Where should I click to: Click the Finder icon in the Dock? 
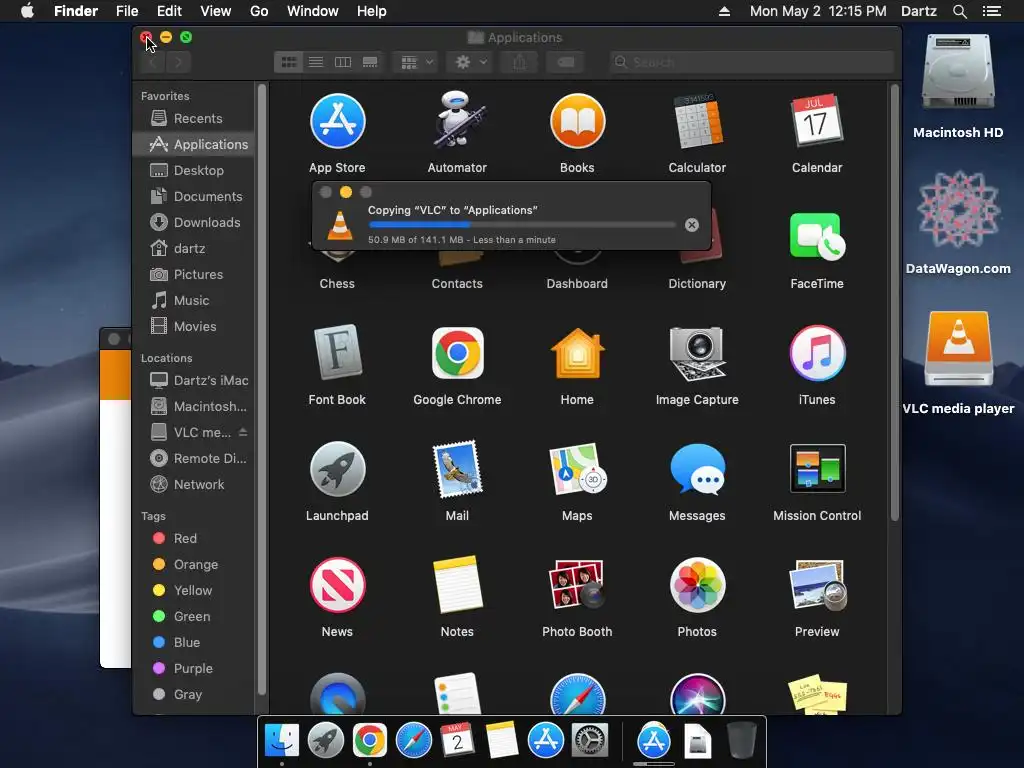[282, 741]
